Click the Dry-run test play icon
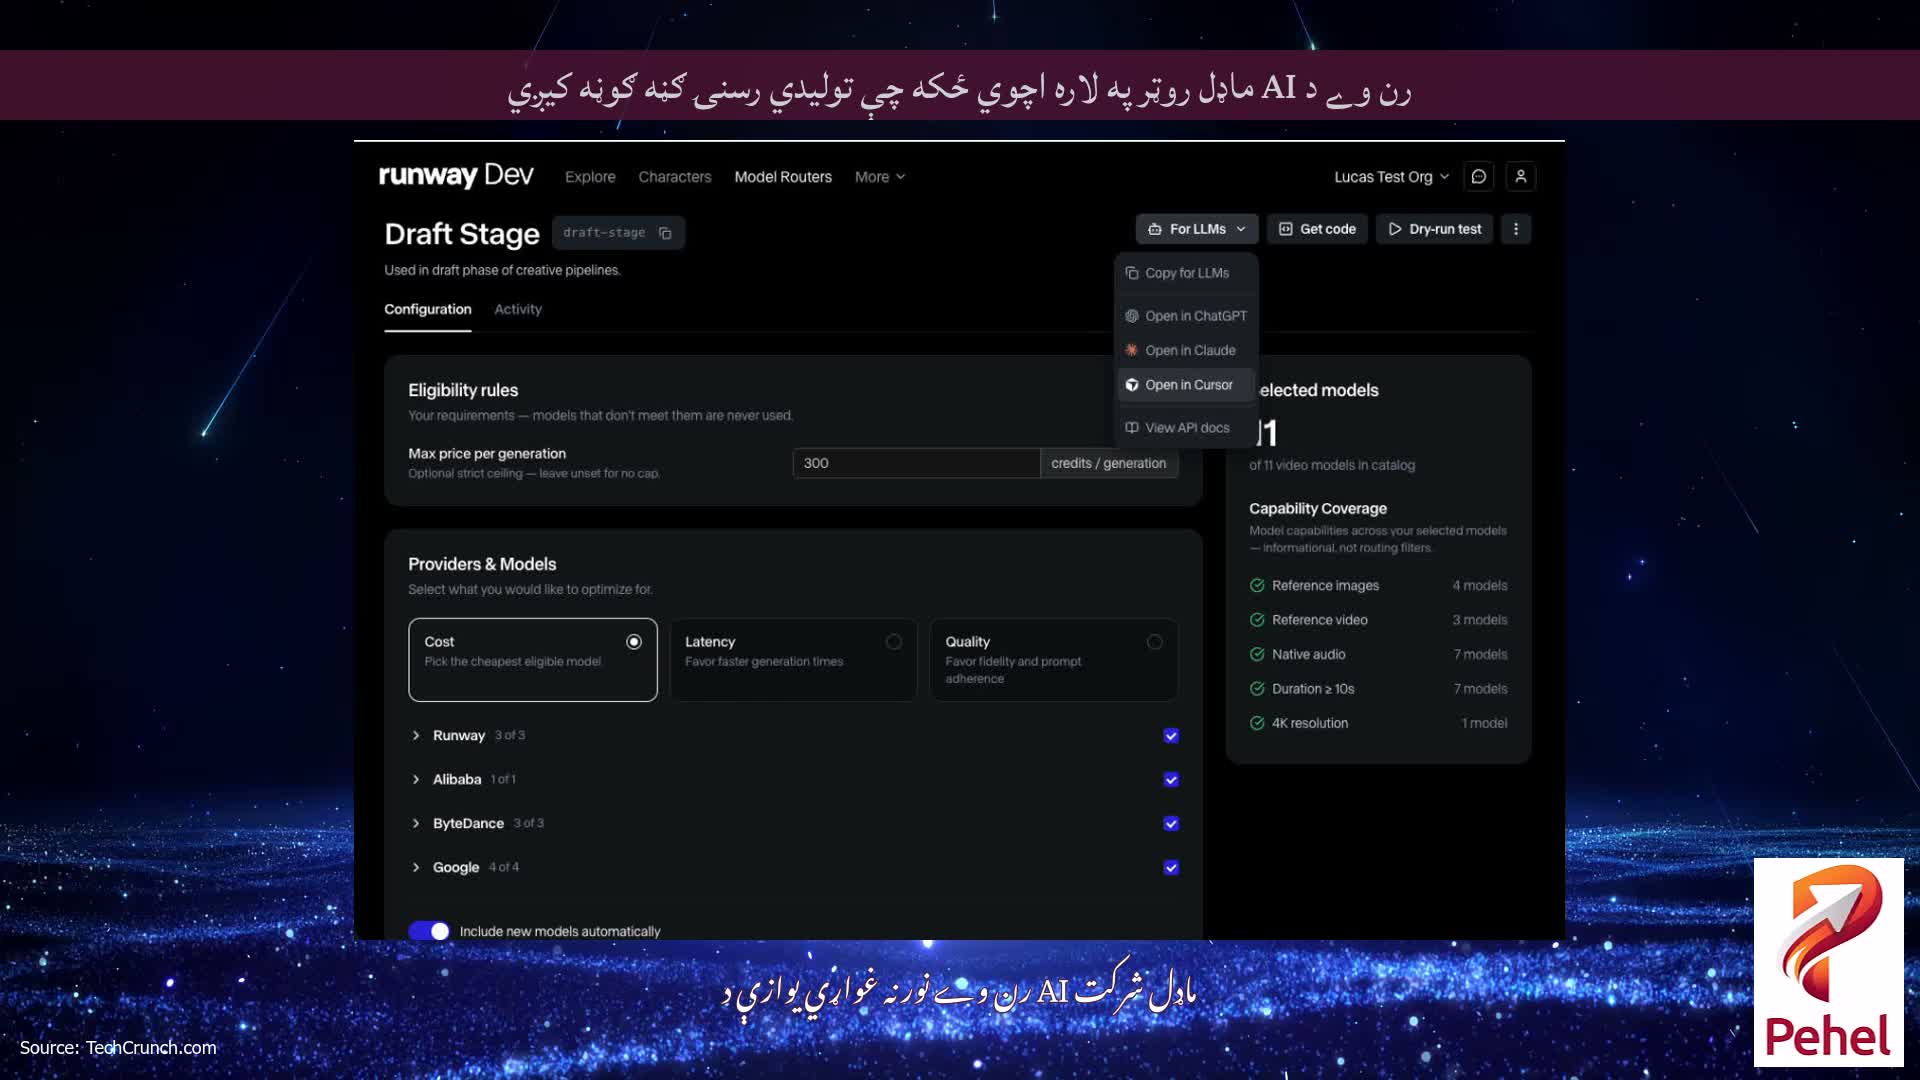Screen dimensions: 1920x1080 [1395, 229]
